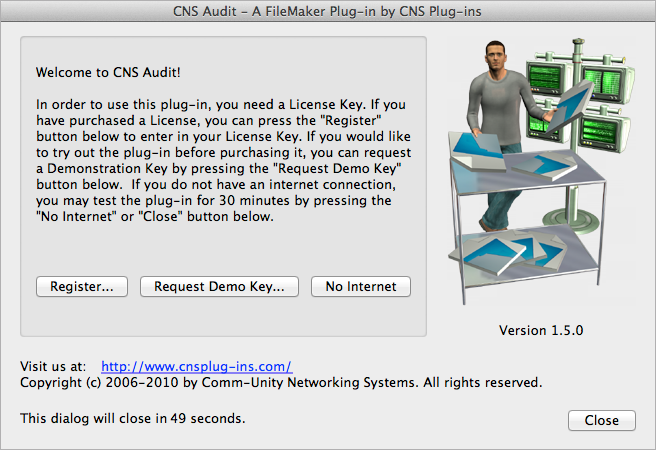
Task: Click the License Key instructions paragraph
Action: [x=224, y=161]
